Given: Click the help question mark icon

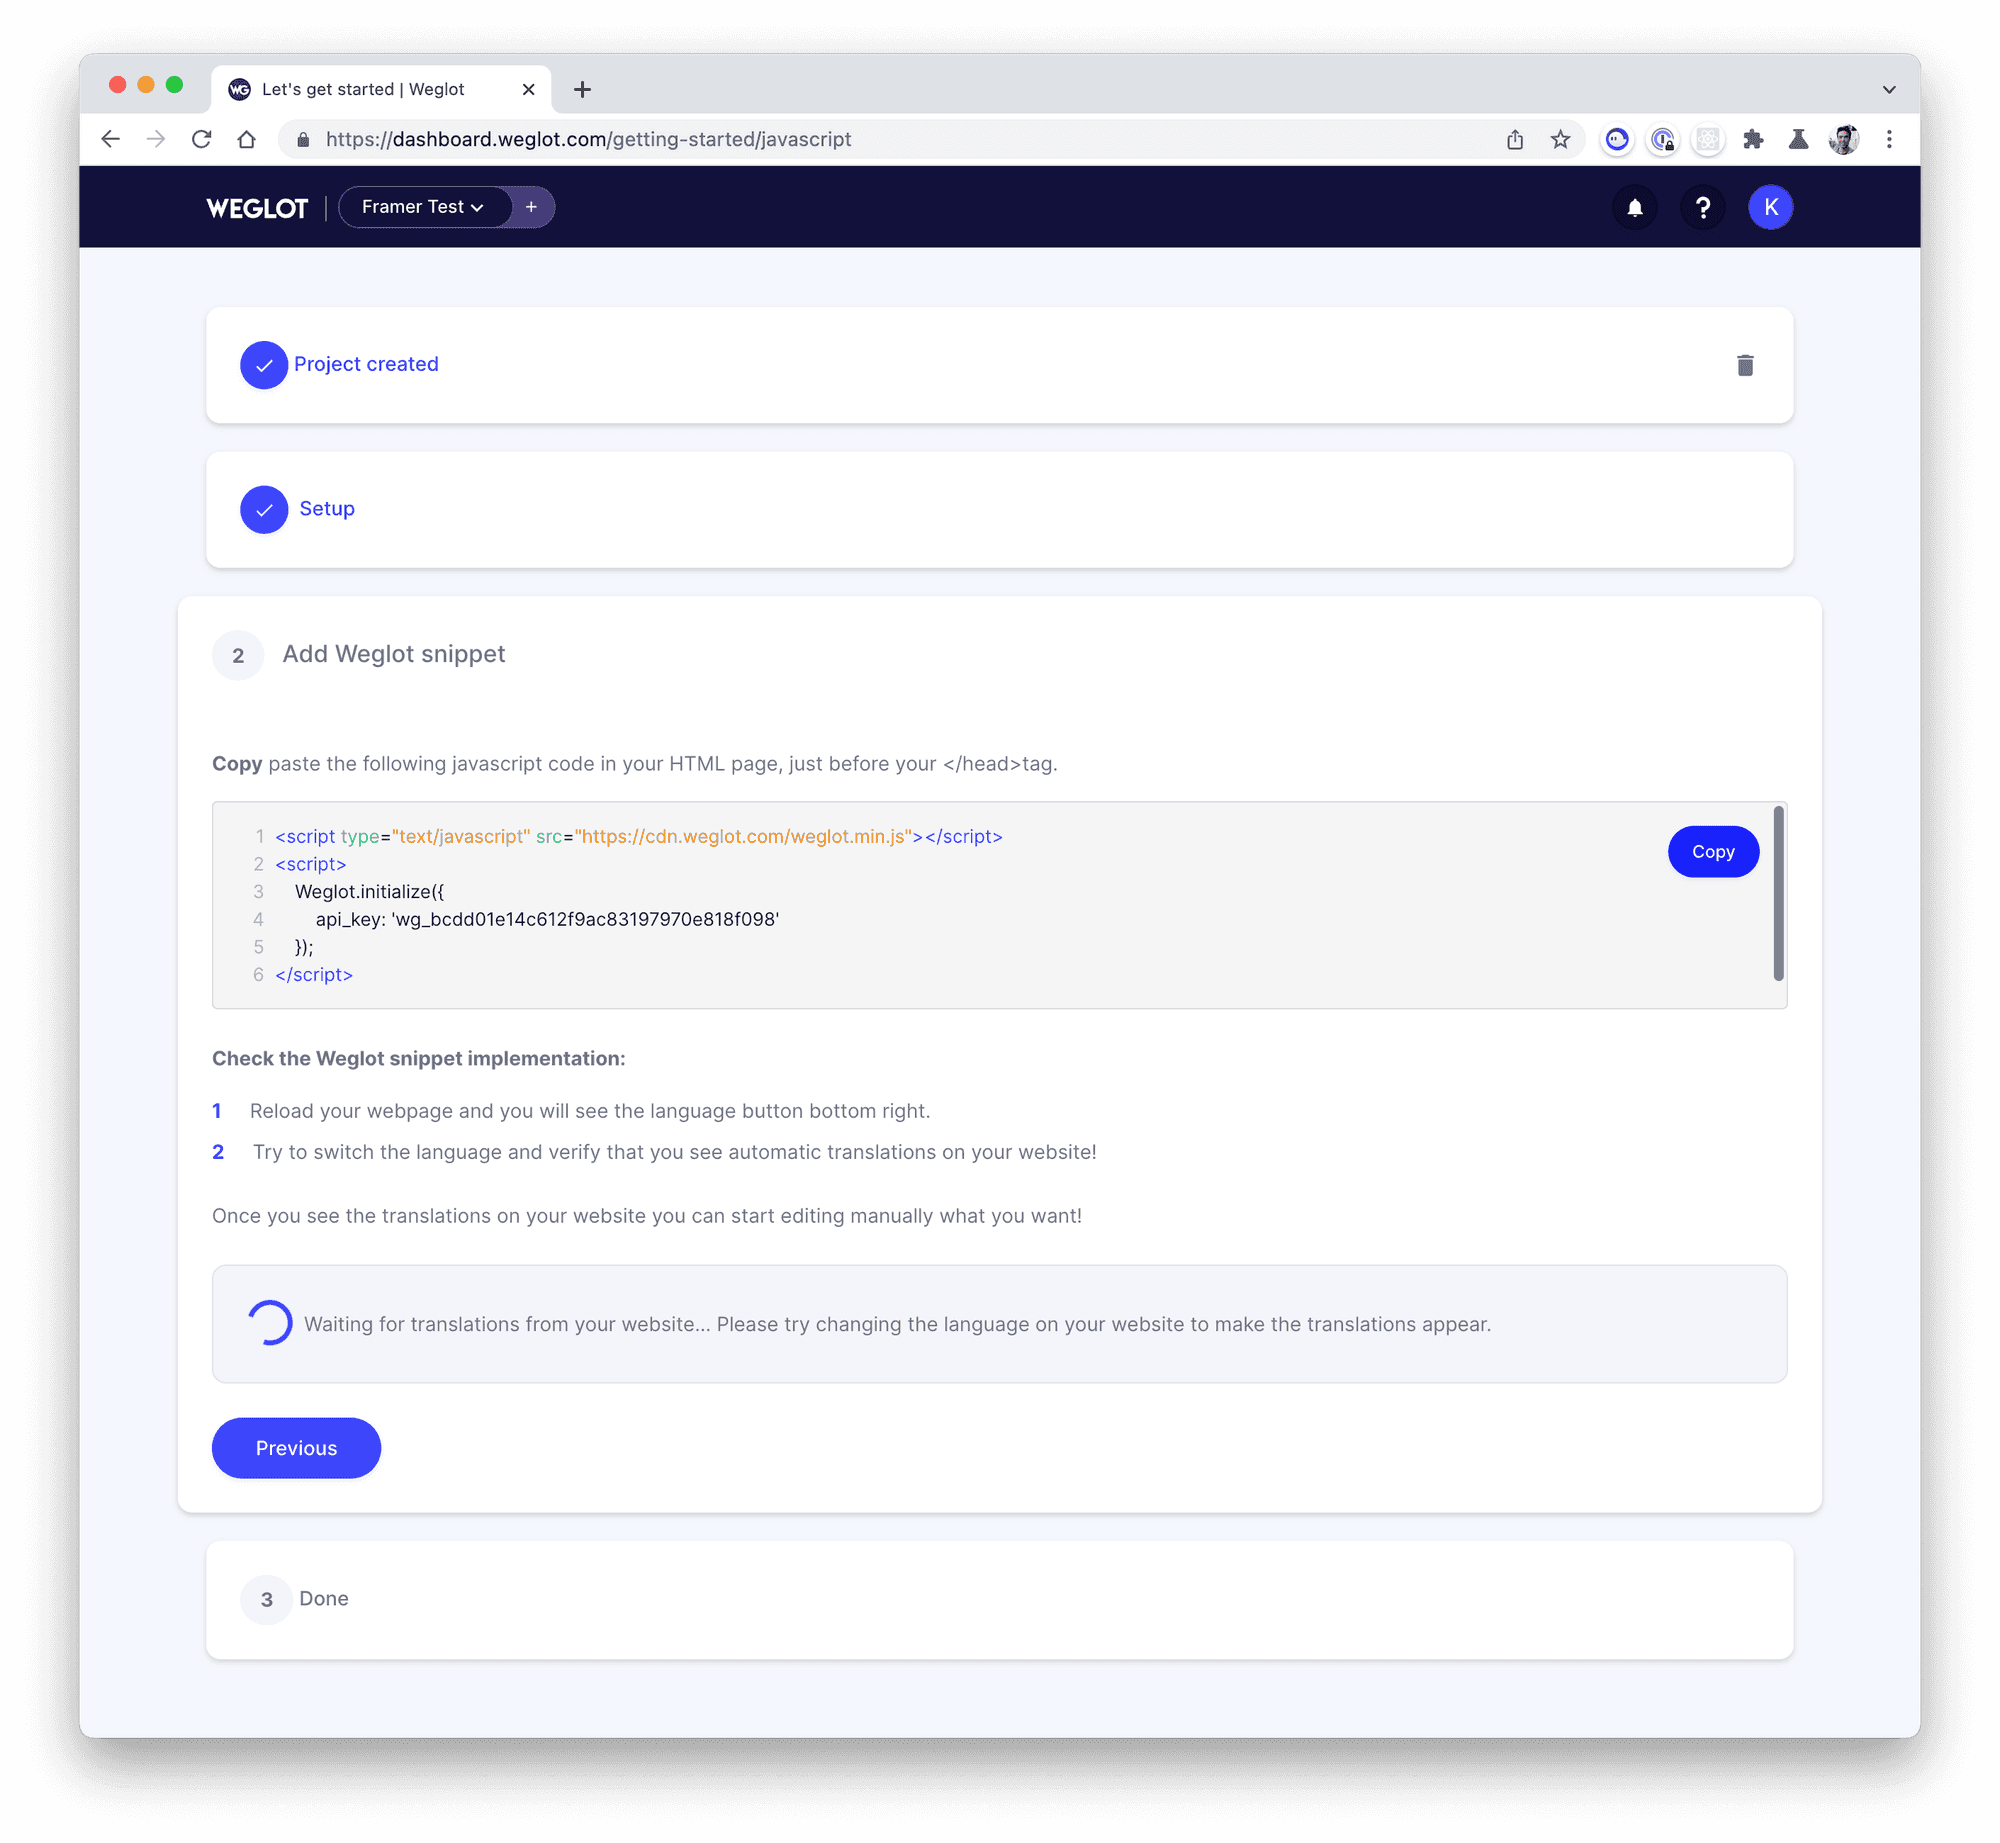Looking at the screenshot, I should click(x=1702, y=207).
